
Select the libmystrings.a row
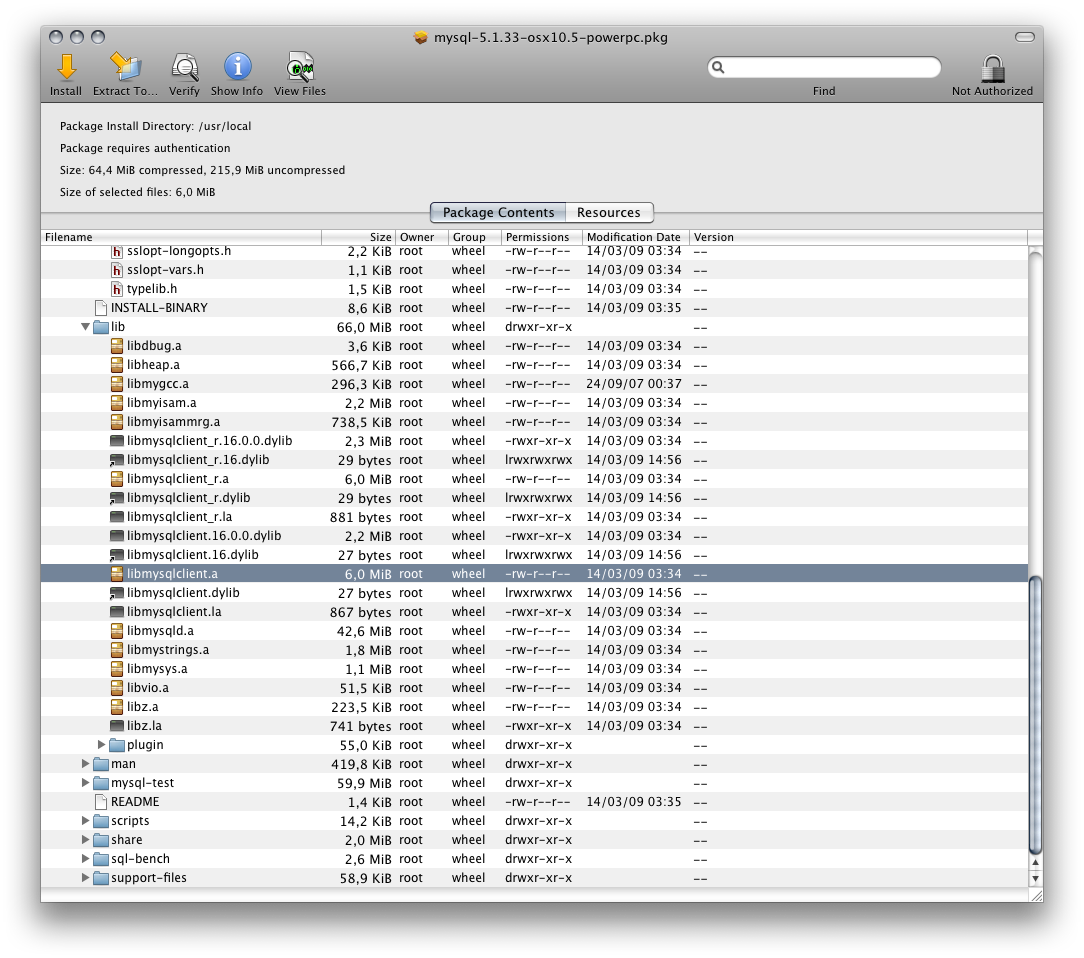click(x=534, y=650)
